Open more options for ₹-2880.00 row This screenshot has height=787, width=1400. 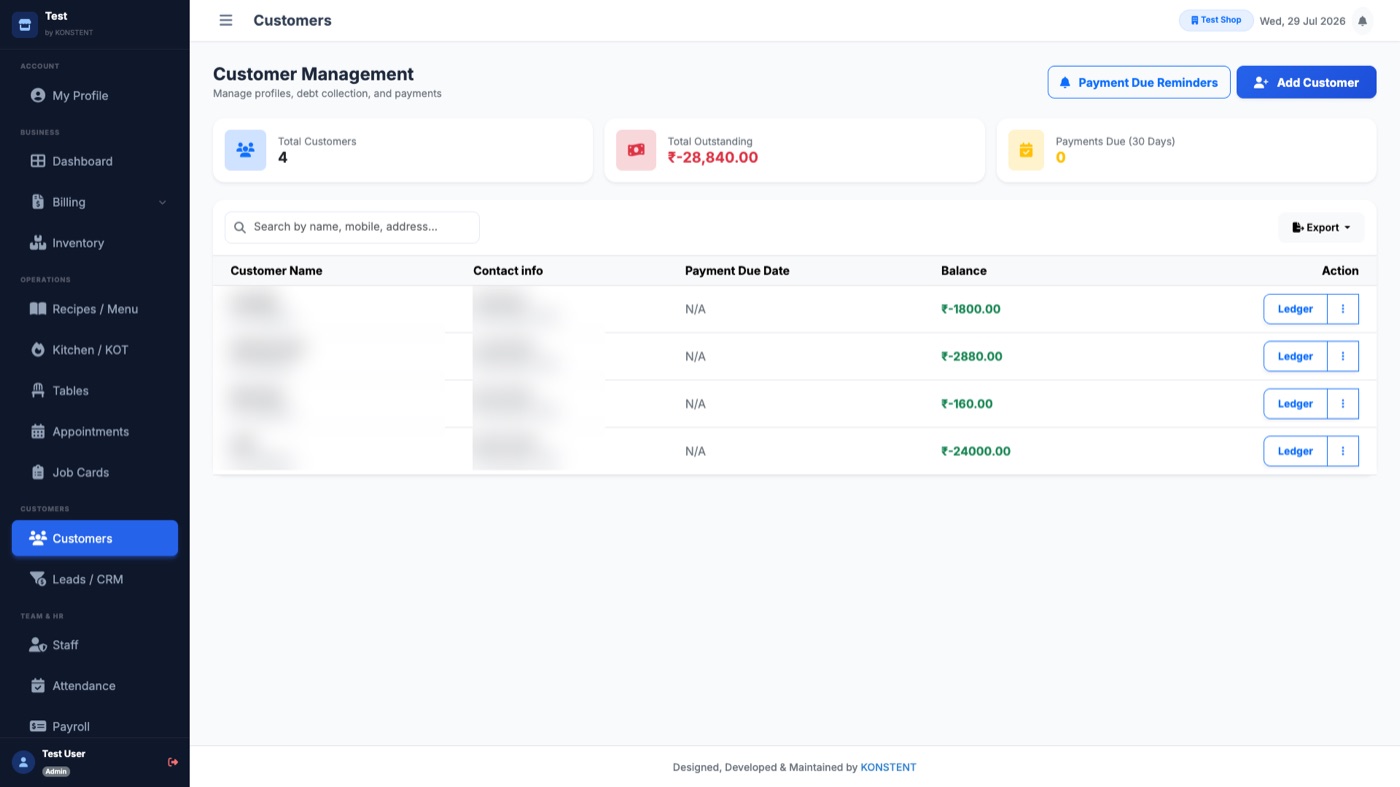pos(1342,356)
